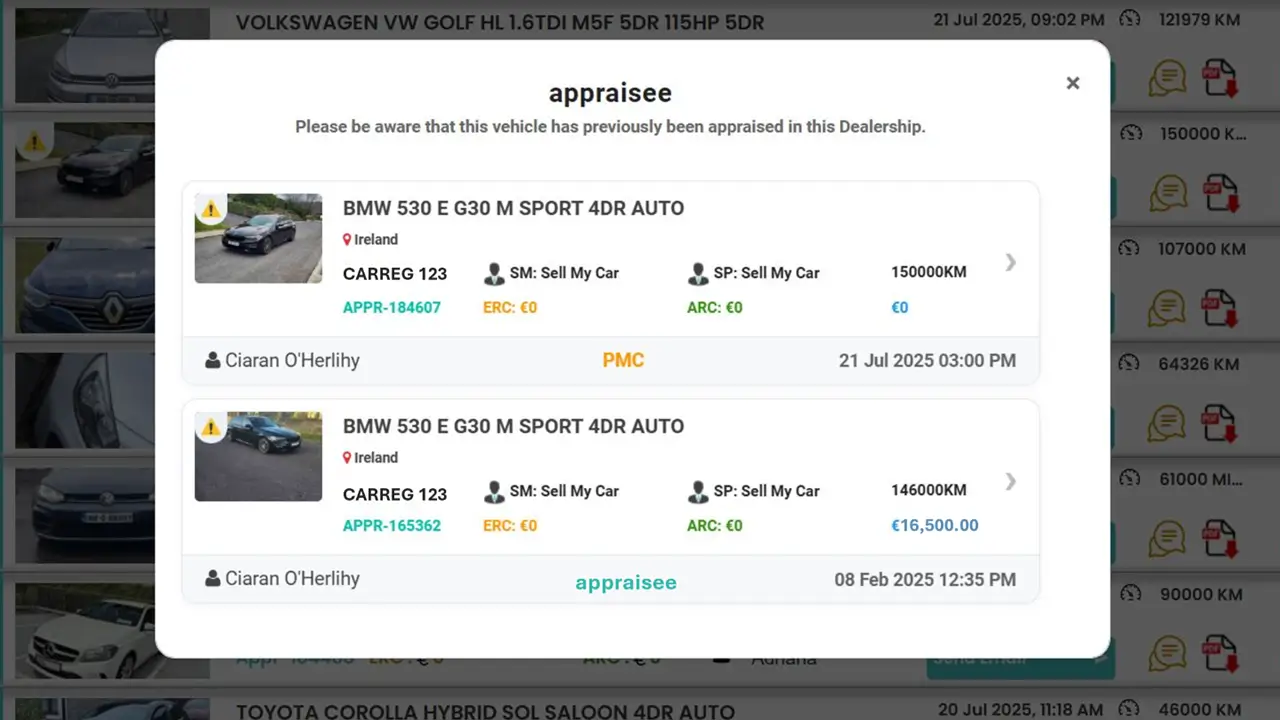Click user icon beside Ciaran O'Herlihy, 08 Feb card
Screen dimensions: 1280x720
pyautogui.click(x=212, y=578)
